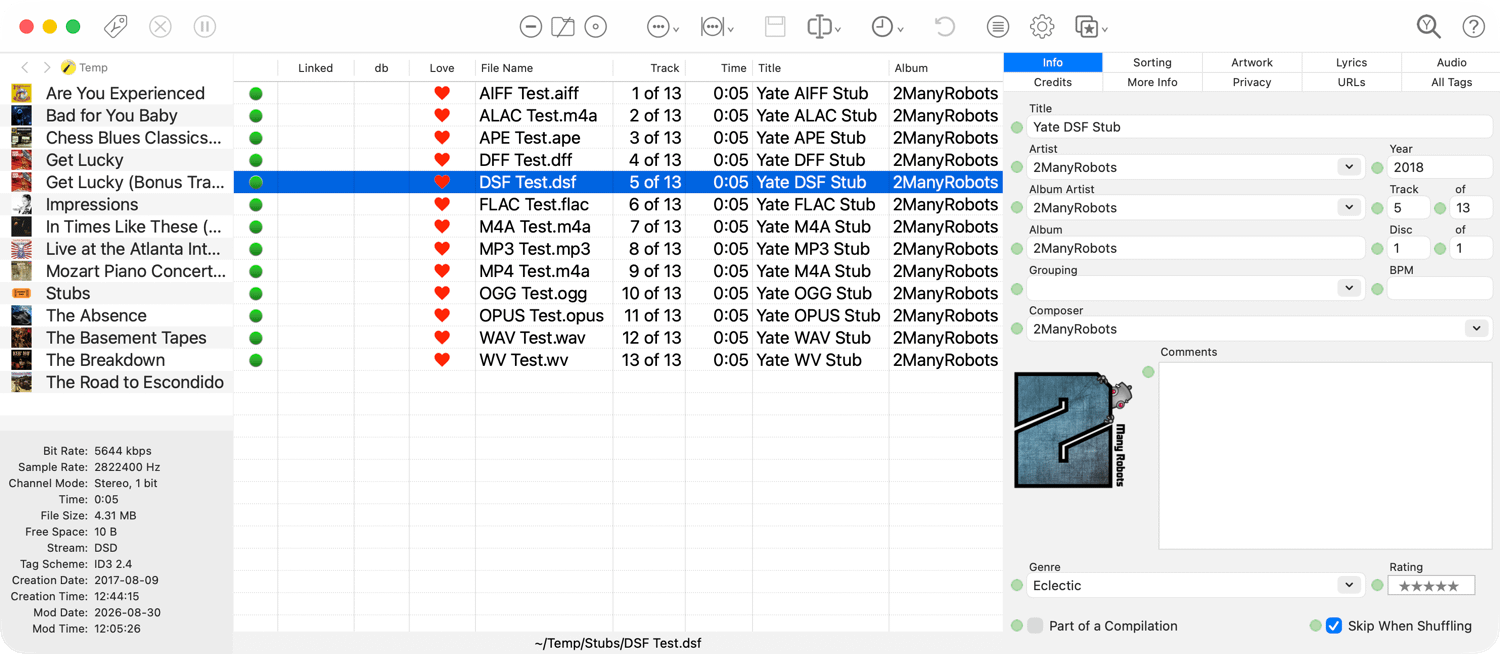
Task: Toggle love heart for FLAC Test.flac
Action: pyautogui.click(x=442, y=204)
